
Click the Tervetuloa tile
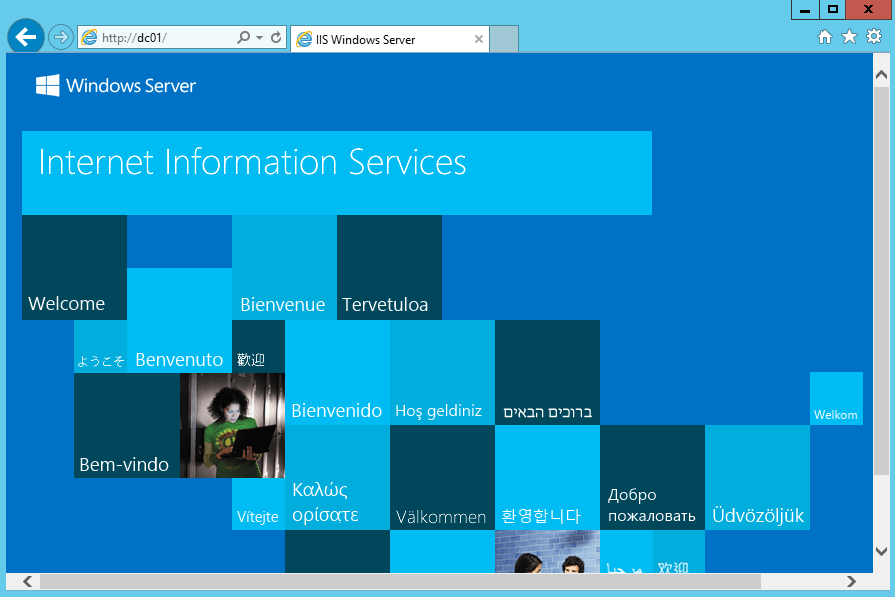click(389, 267)
